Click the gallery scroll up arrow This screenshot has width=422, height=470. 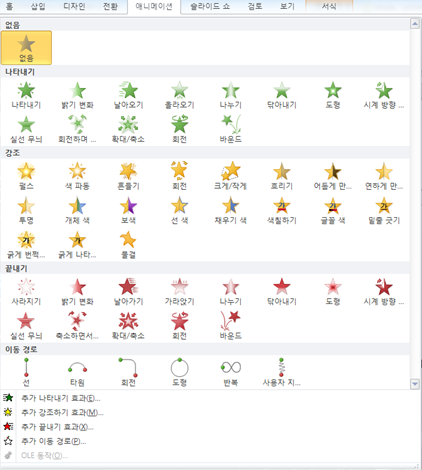coord(415,24)
